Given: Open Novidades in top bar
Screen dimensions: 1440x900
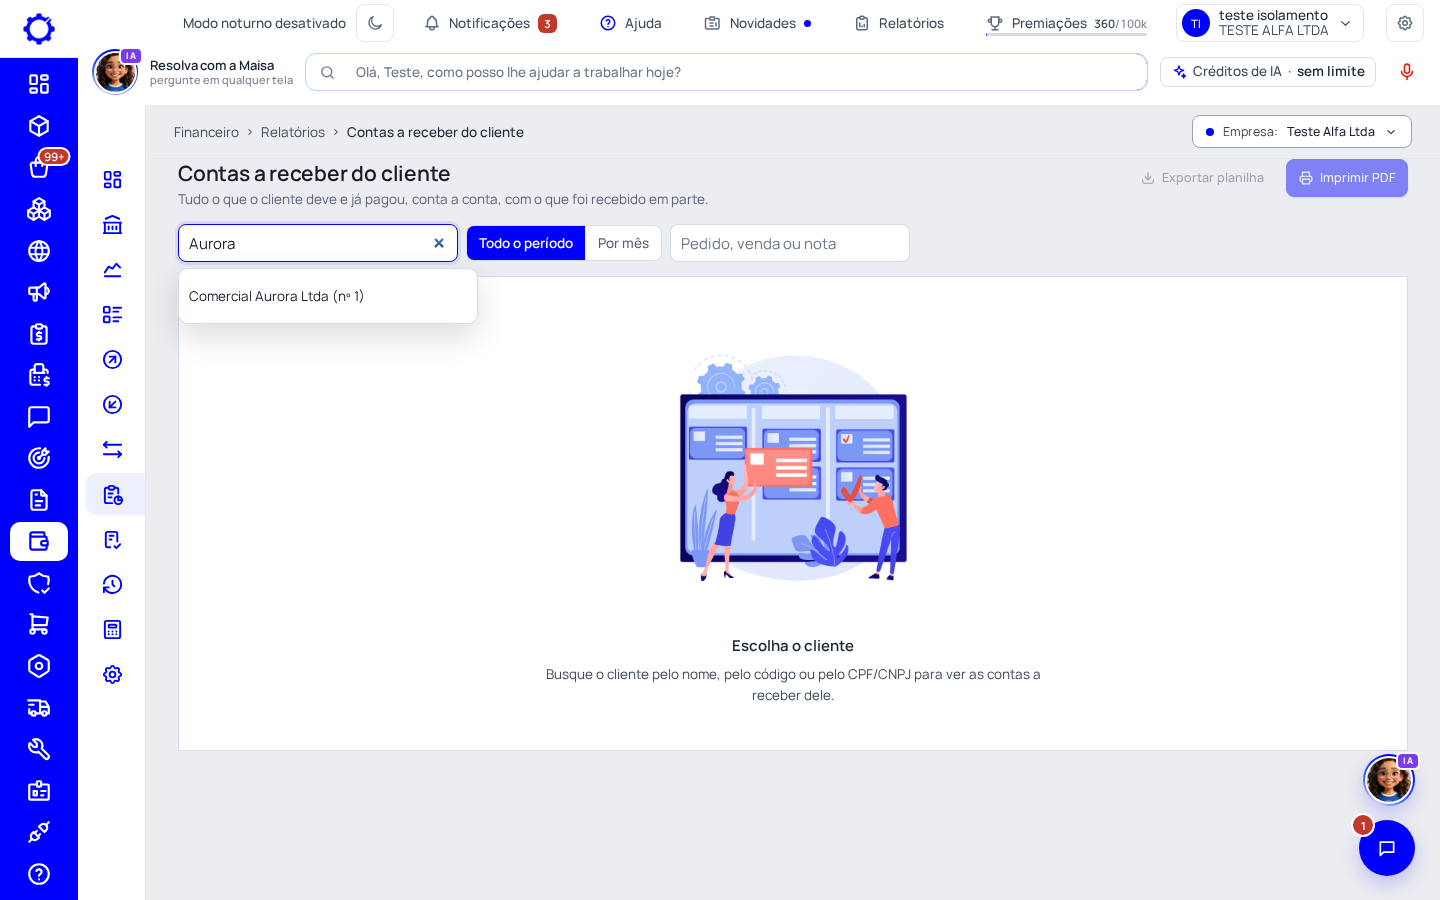Looking at the screenshot, I should [x=757, y=23].
